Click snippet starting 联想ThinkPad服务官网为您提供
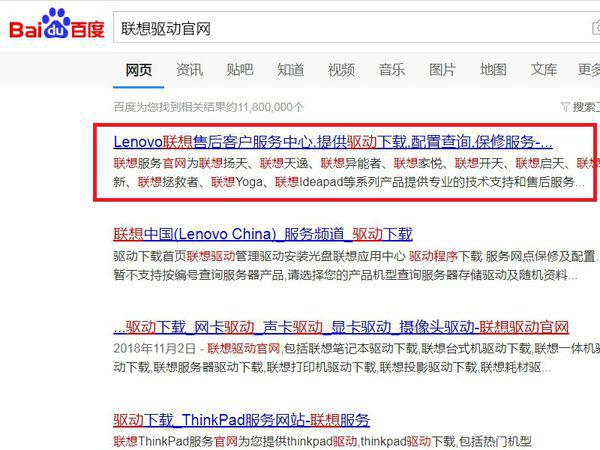 (x=323, y=441)
